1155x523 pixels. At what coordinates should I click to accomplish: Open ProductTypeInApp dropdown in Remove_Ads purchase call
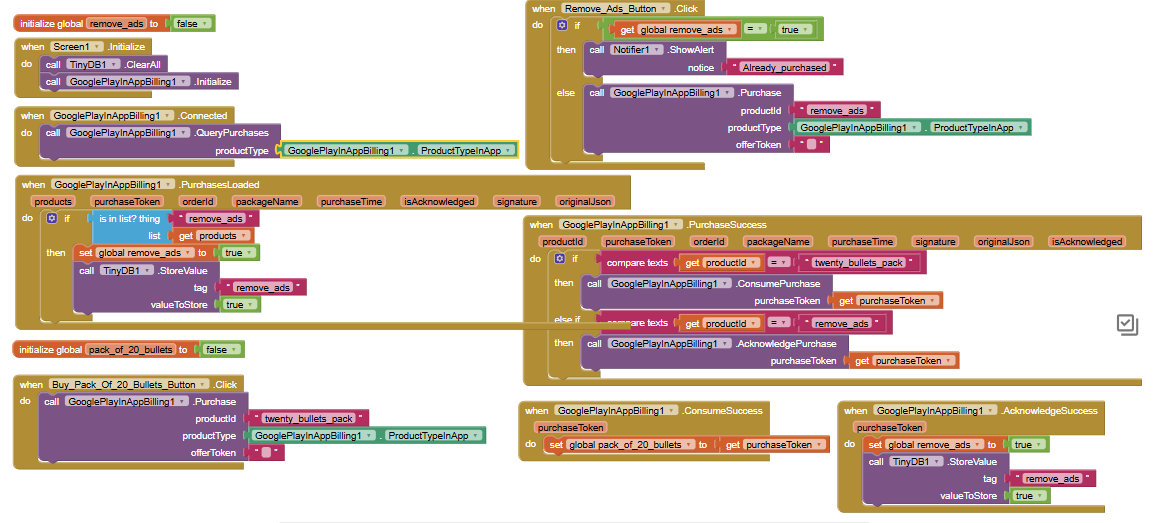tap(977, 127)
